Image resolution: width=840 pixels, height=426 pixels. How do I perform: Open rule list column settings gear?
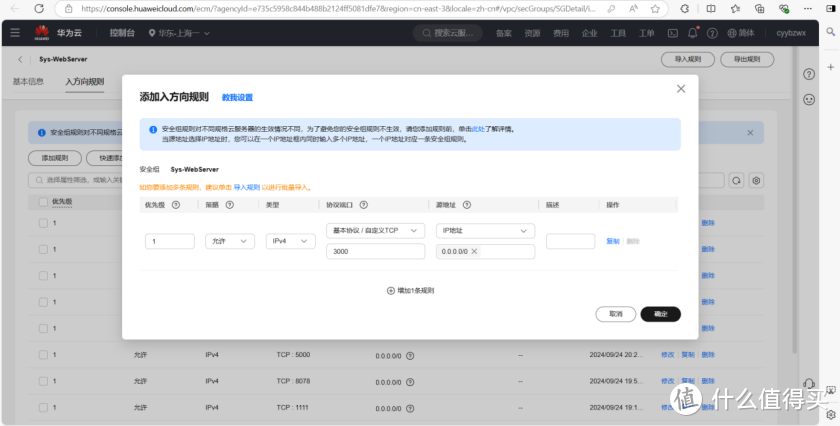pyautogui.click(x=756, y=181)
